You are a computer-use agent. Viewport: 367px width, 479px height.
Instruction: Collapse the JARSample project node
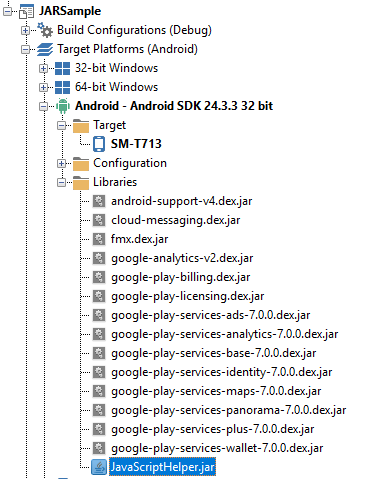7,11
